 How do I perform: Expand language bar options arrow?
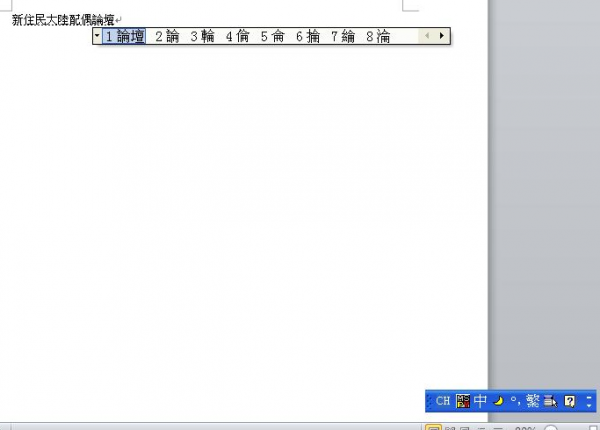tap(589, 401)
